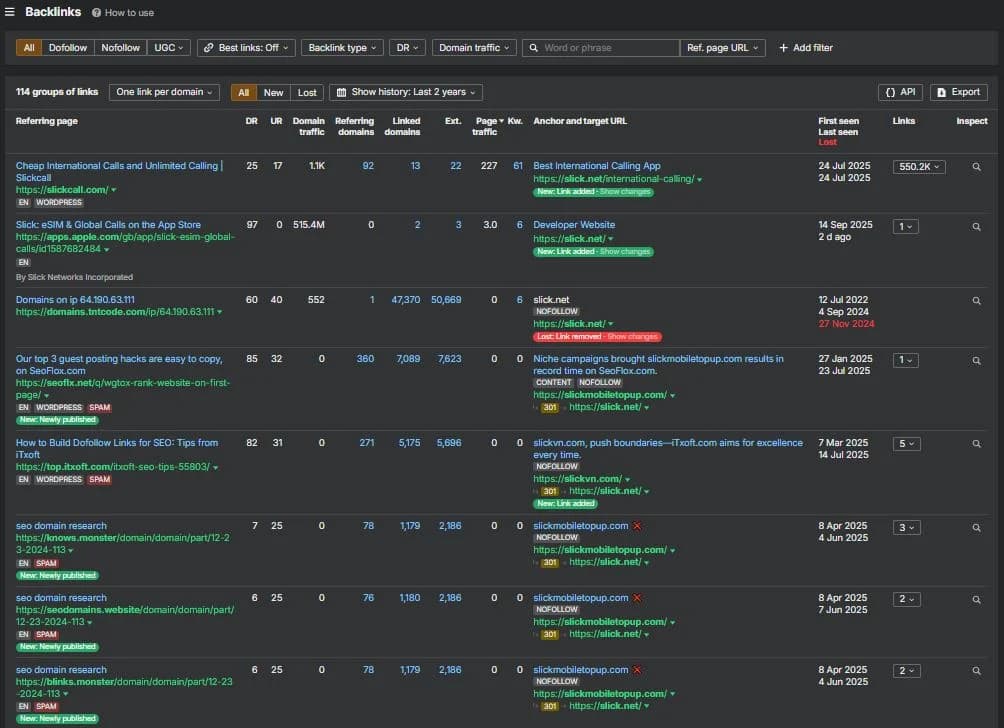Click red X in seodomains.website row anchor
Viewport: 1004px width, 728px height.
(x=637, y=597)
